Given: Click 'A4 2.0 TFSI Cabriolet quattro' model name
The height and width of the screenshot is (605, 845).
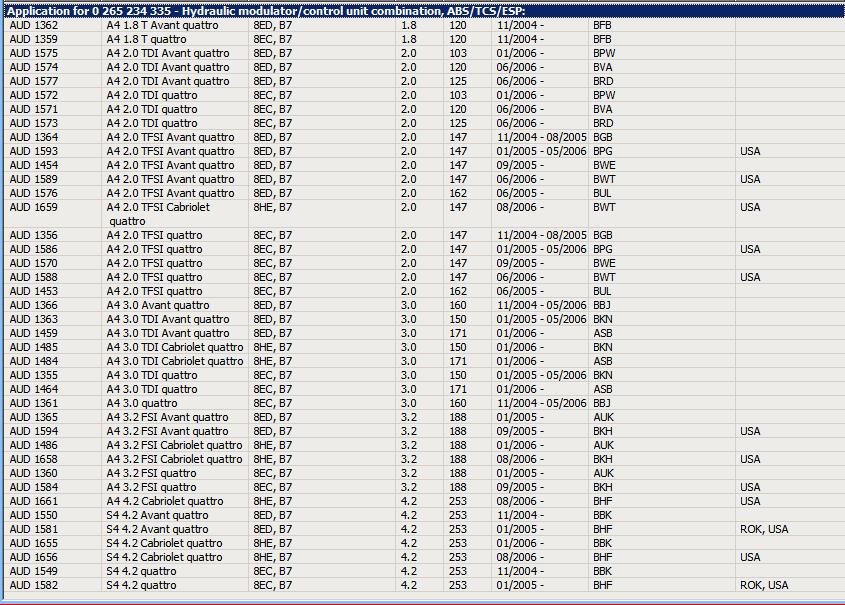Looking at the screenshot, I should coord(158,214).
